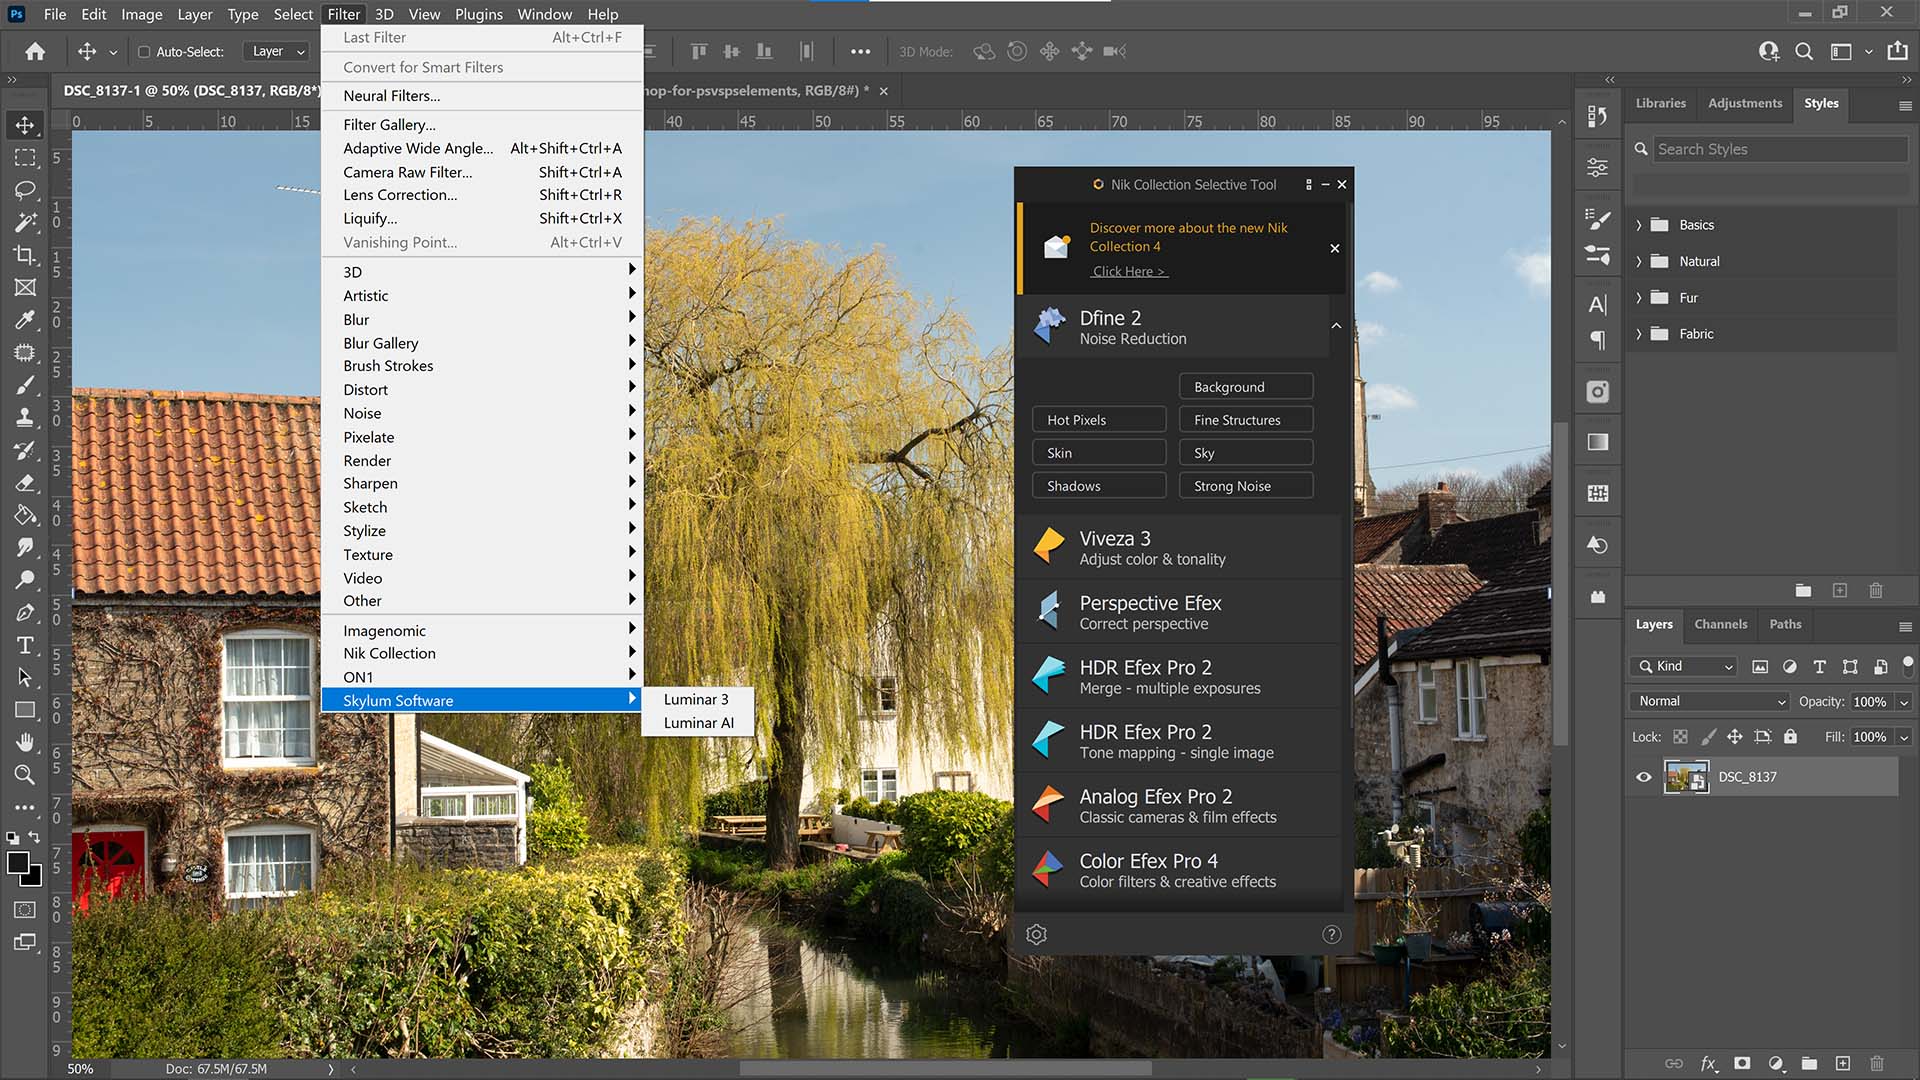The width and height of the screenshot is (1920, 1080).
Task: Switch to the Channels tab
Action: tap(1720, 624)
